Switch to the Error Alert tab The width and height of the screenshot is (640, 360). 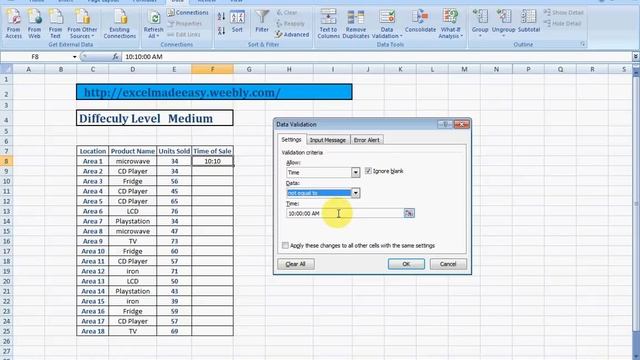point(366,140)
